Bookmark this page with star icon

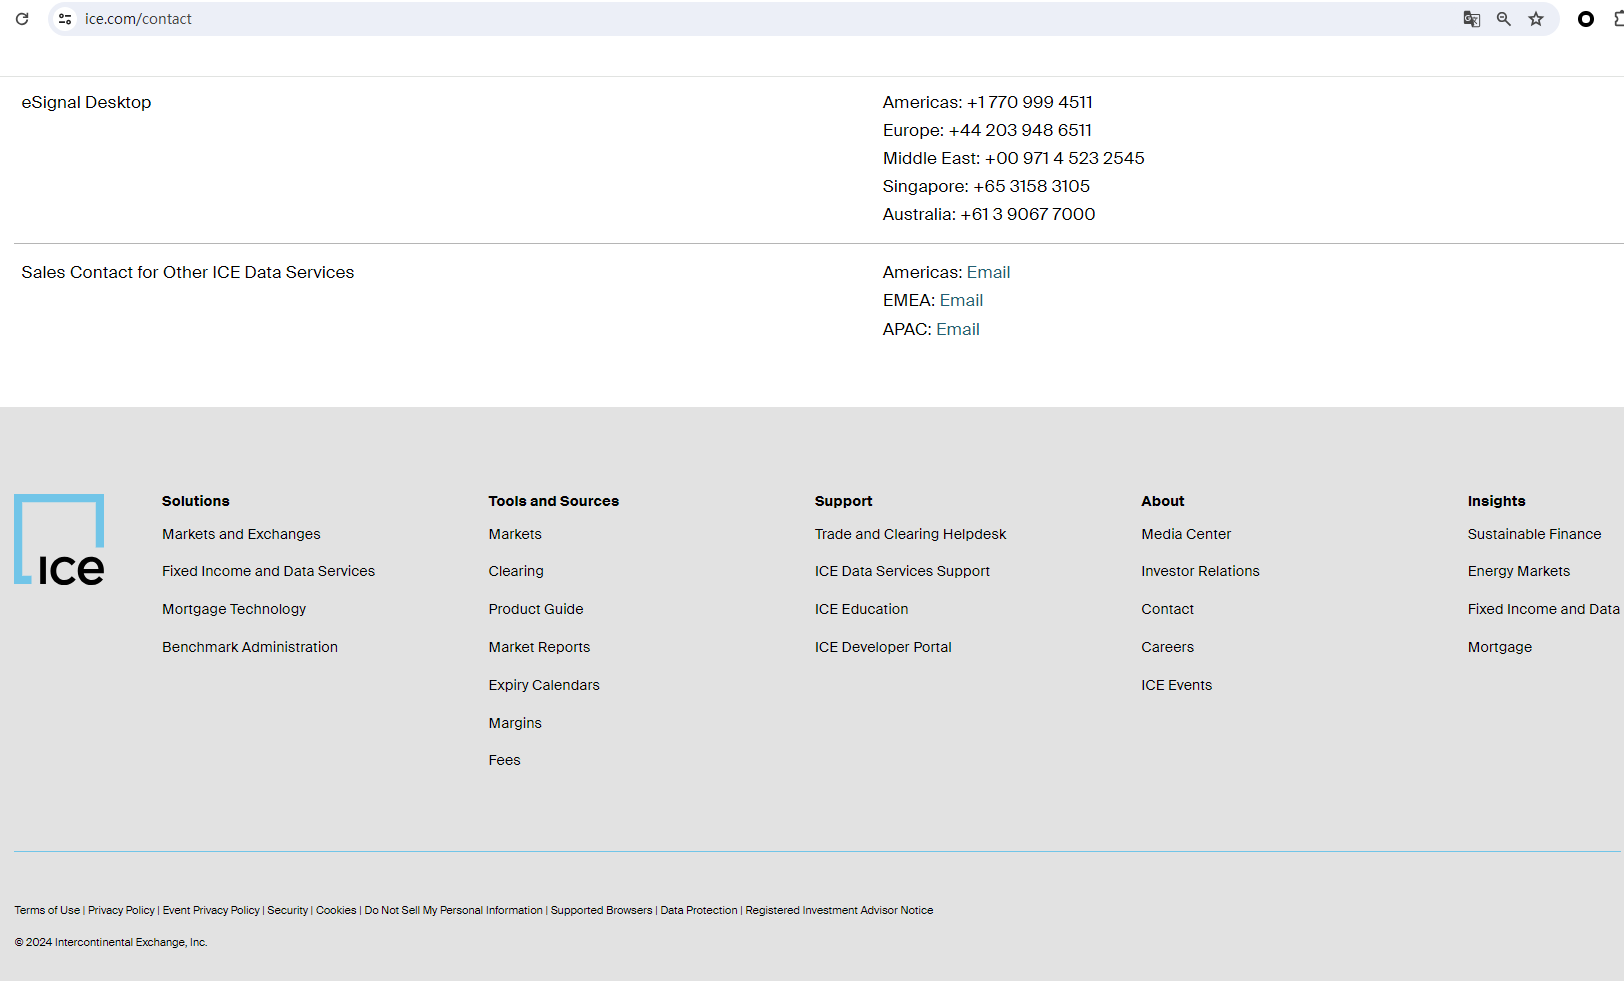tap(1536, 19)
